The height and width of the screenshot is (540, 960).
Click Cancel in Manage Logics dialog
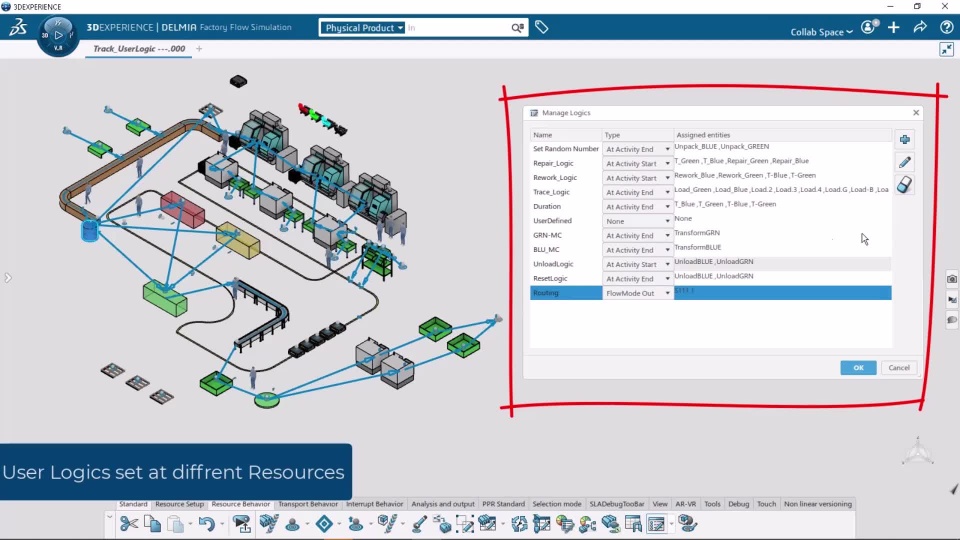(x=899, y=367)
